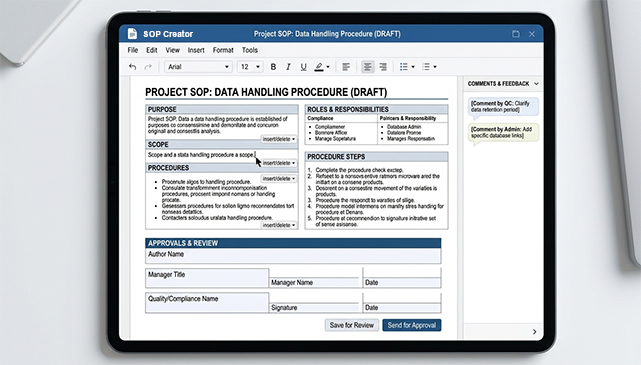
Task: Click the SOP Creator document logo icon
Action: point(132,34)
